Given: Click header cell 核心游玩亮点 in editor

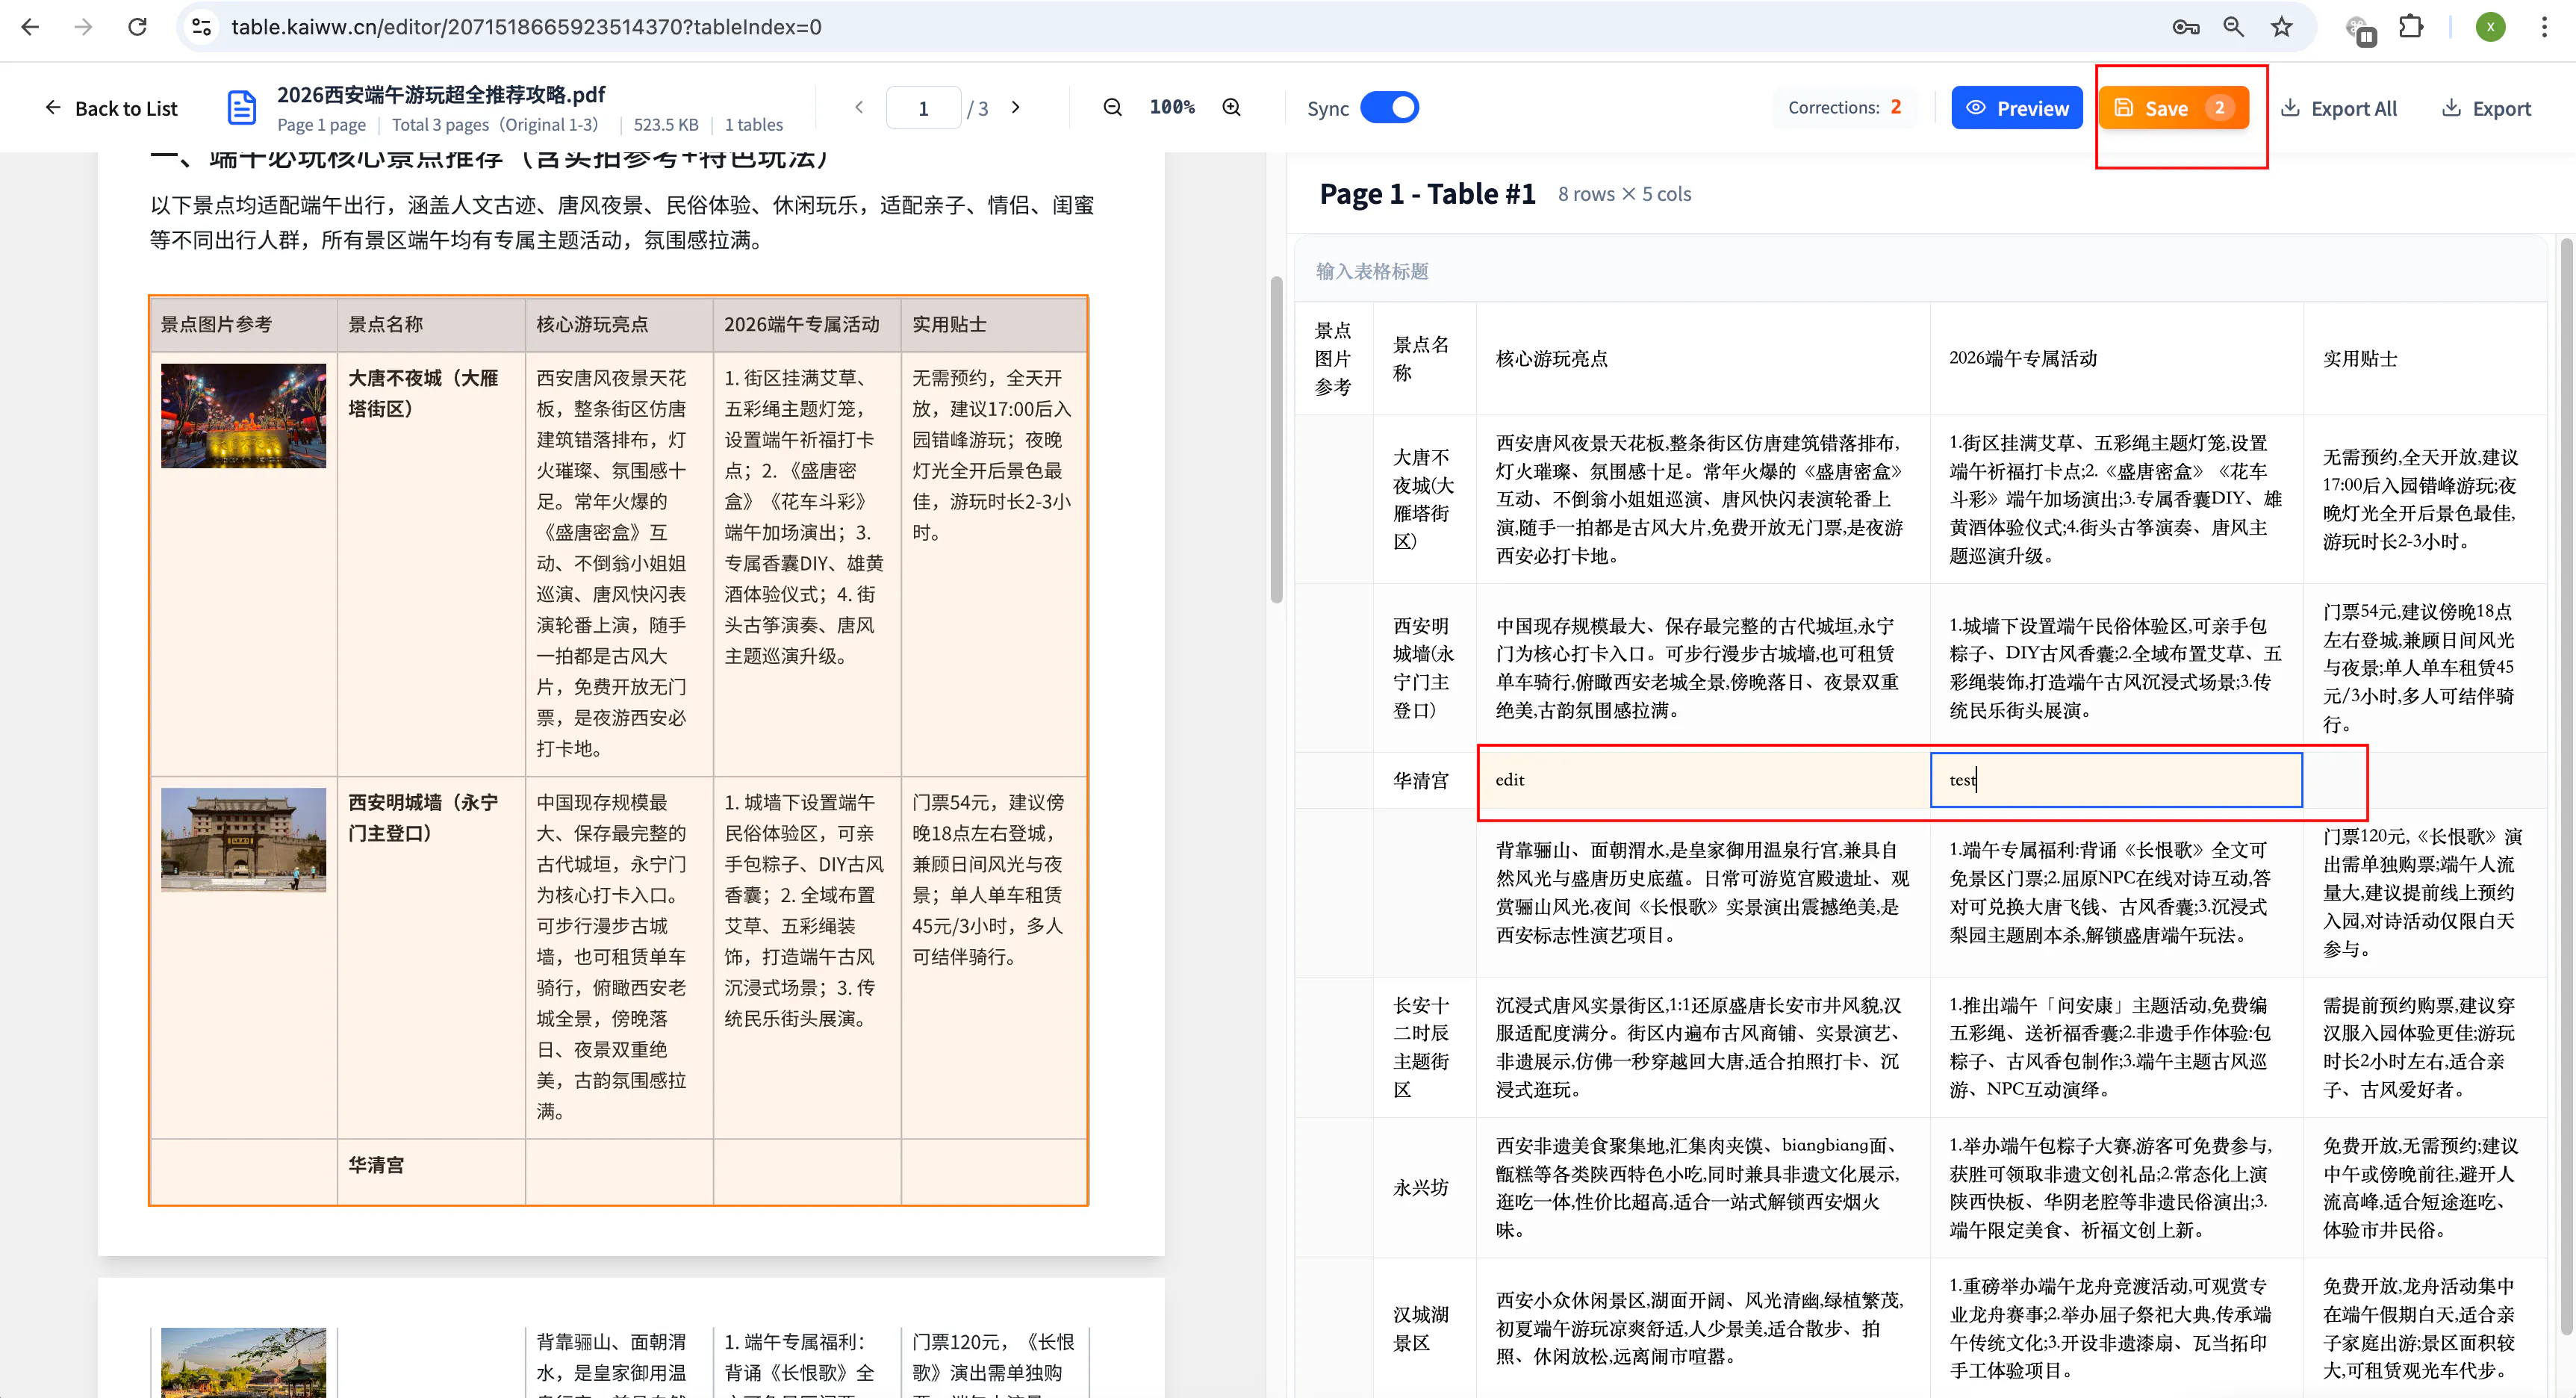Looking at the screenshot, I should 1703,358.
